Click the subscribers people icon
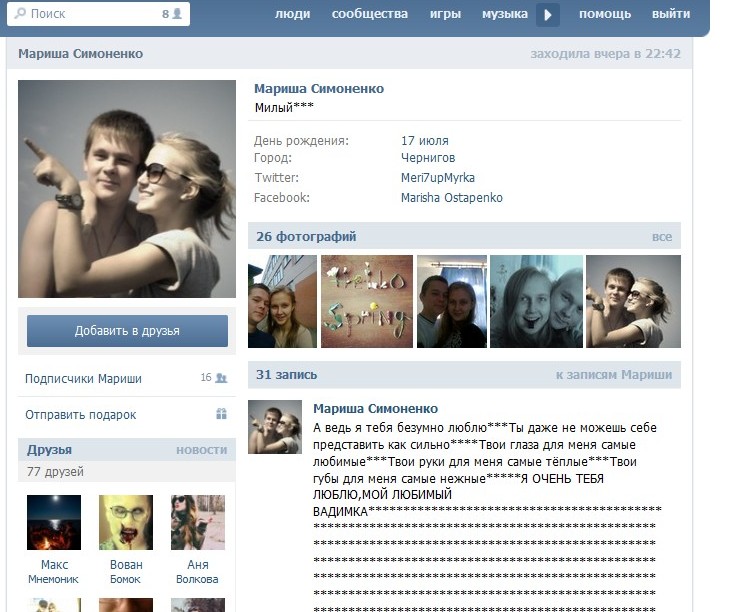Image resolution: width=751 pixels, height=612 pixels. click(220, 379)
